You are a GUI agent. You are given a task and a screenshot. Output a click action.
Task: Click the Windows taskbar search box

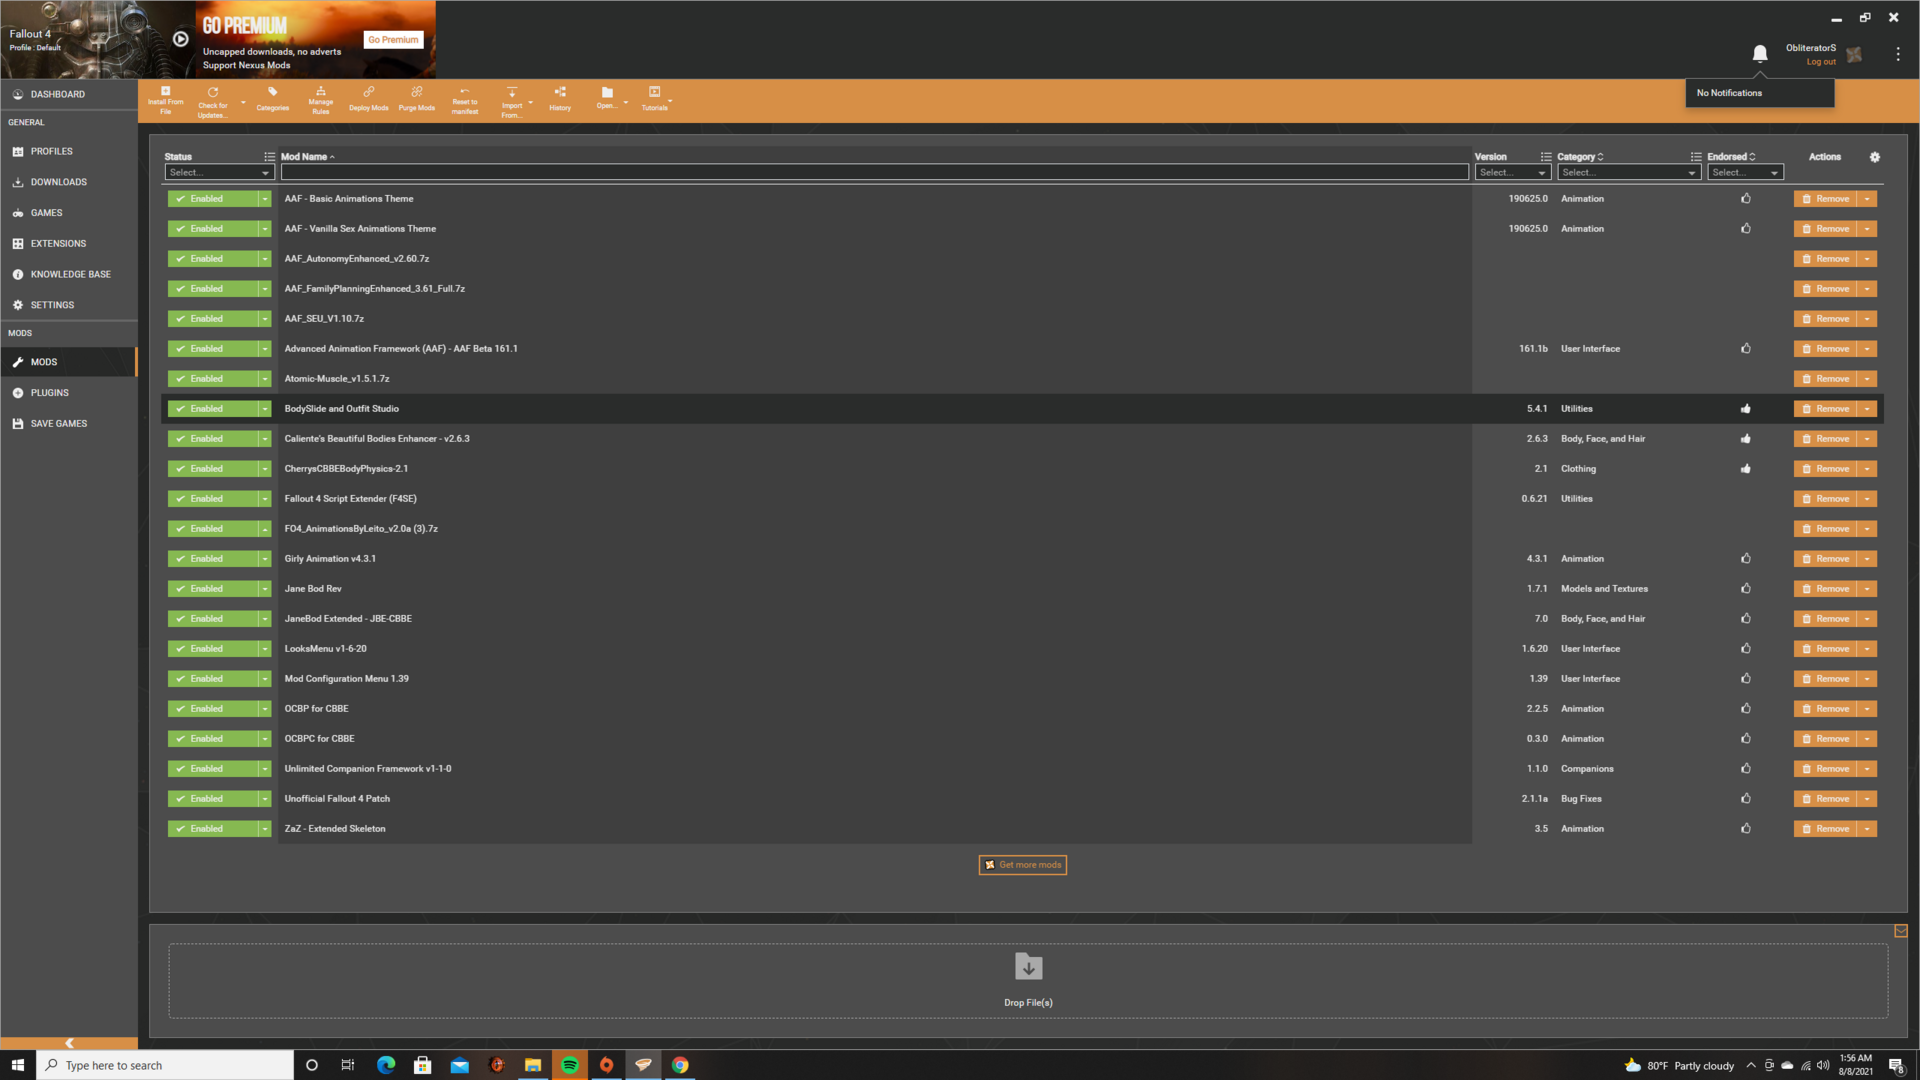pyautogui.click(x=165, y=1065)
